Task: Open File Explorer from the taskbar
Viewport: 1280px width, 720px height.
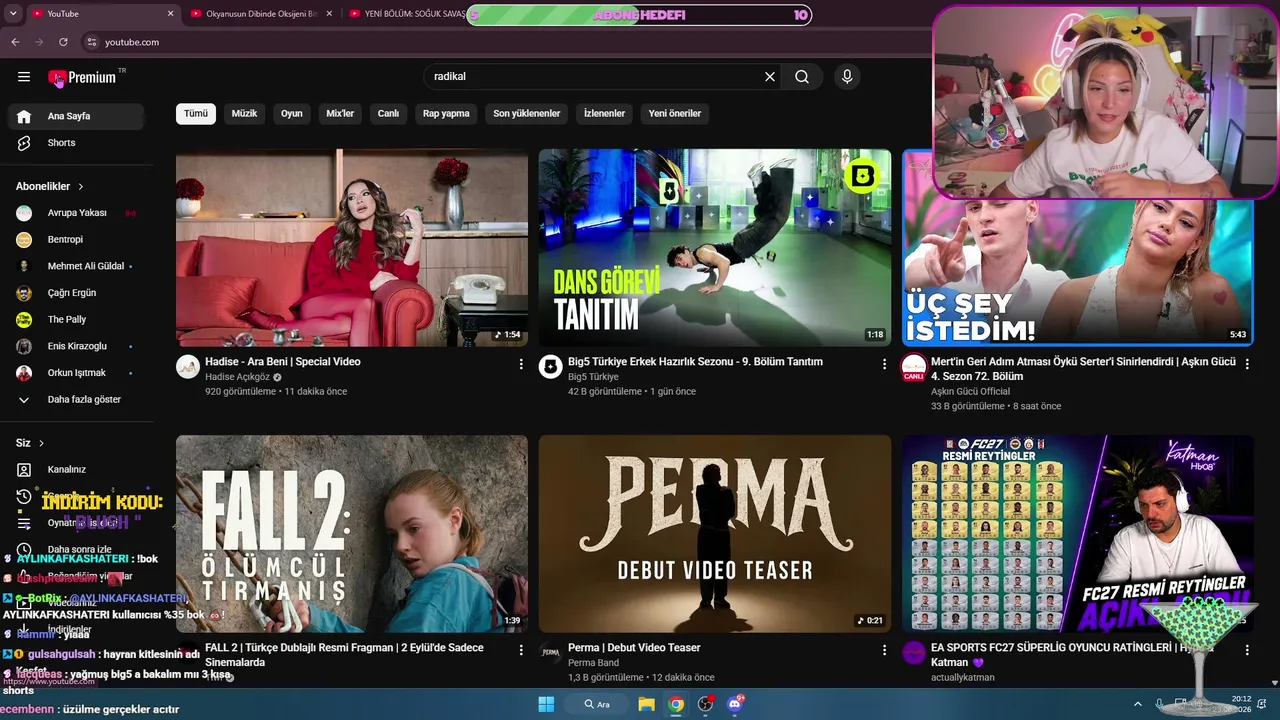Action: [x=646, y=704]
